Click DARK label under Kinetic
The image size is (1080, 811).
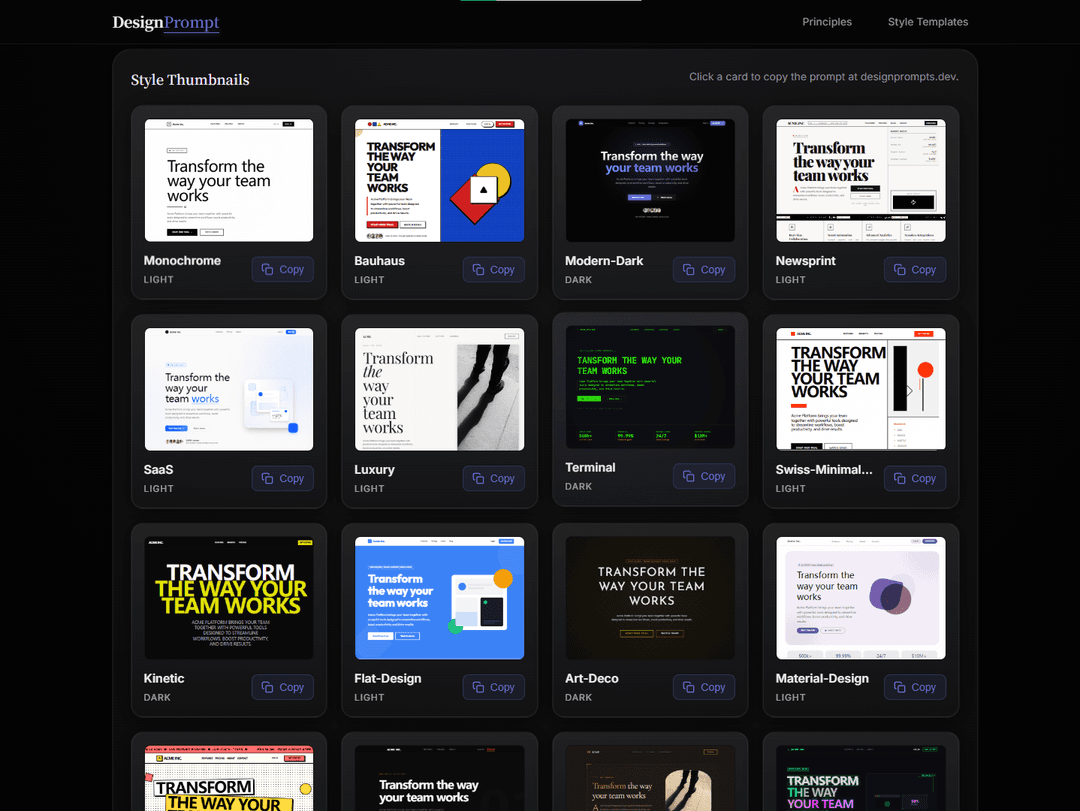(x=157, y=697)
